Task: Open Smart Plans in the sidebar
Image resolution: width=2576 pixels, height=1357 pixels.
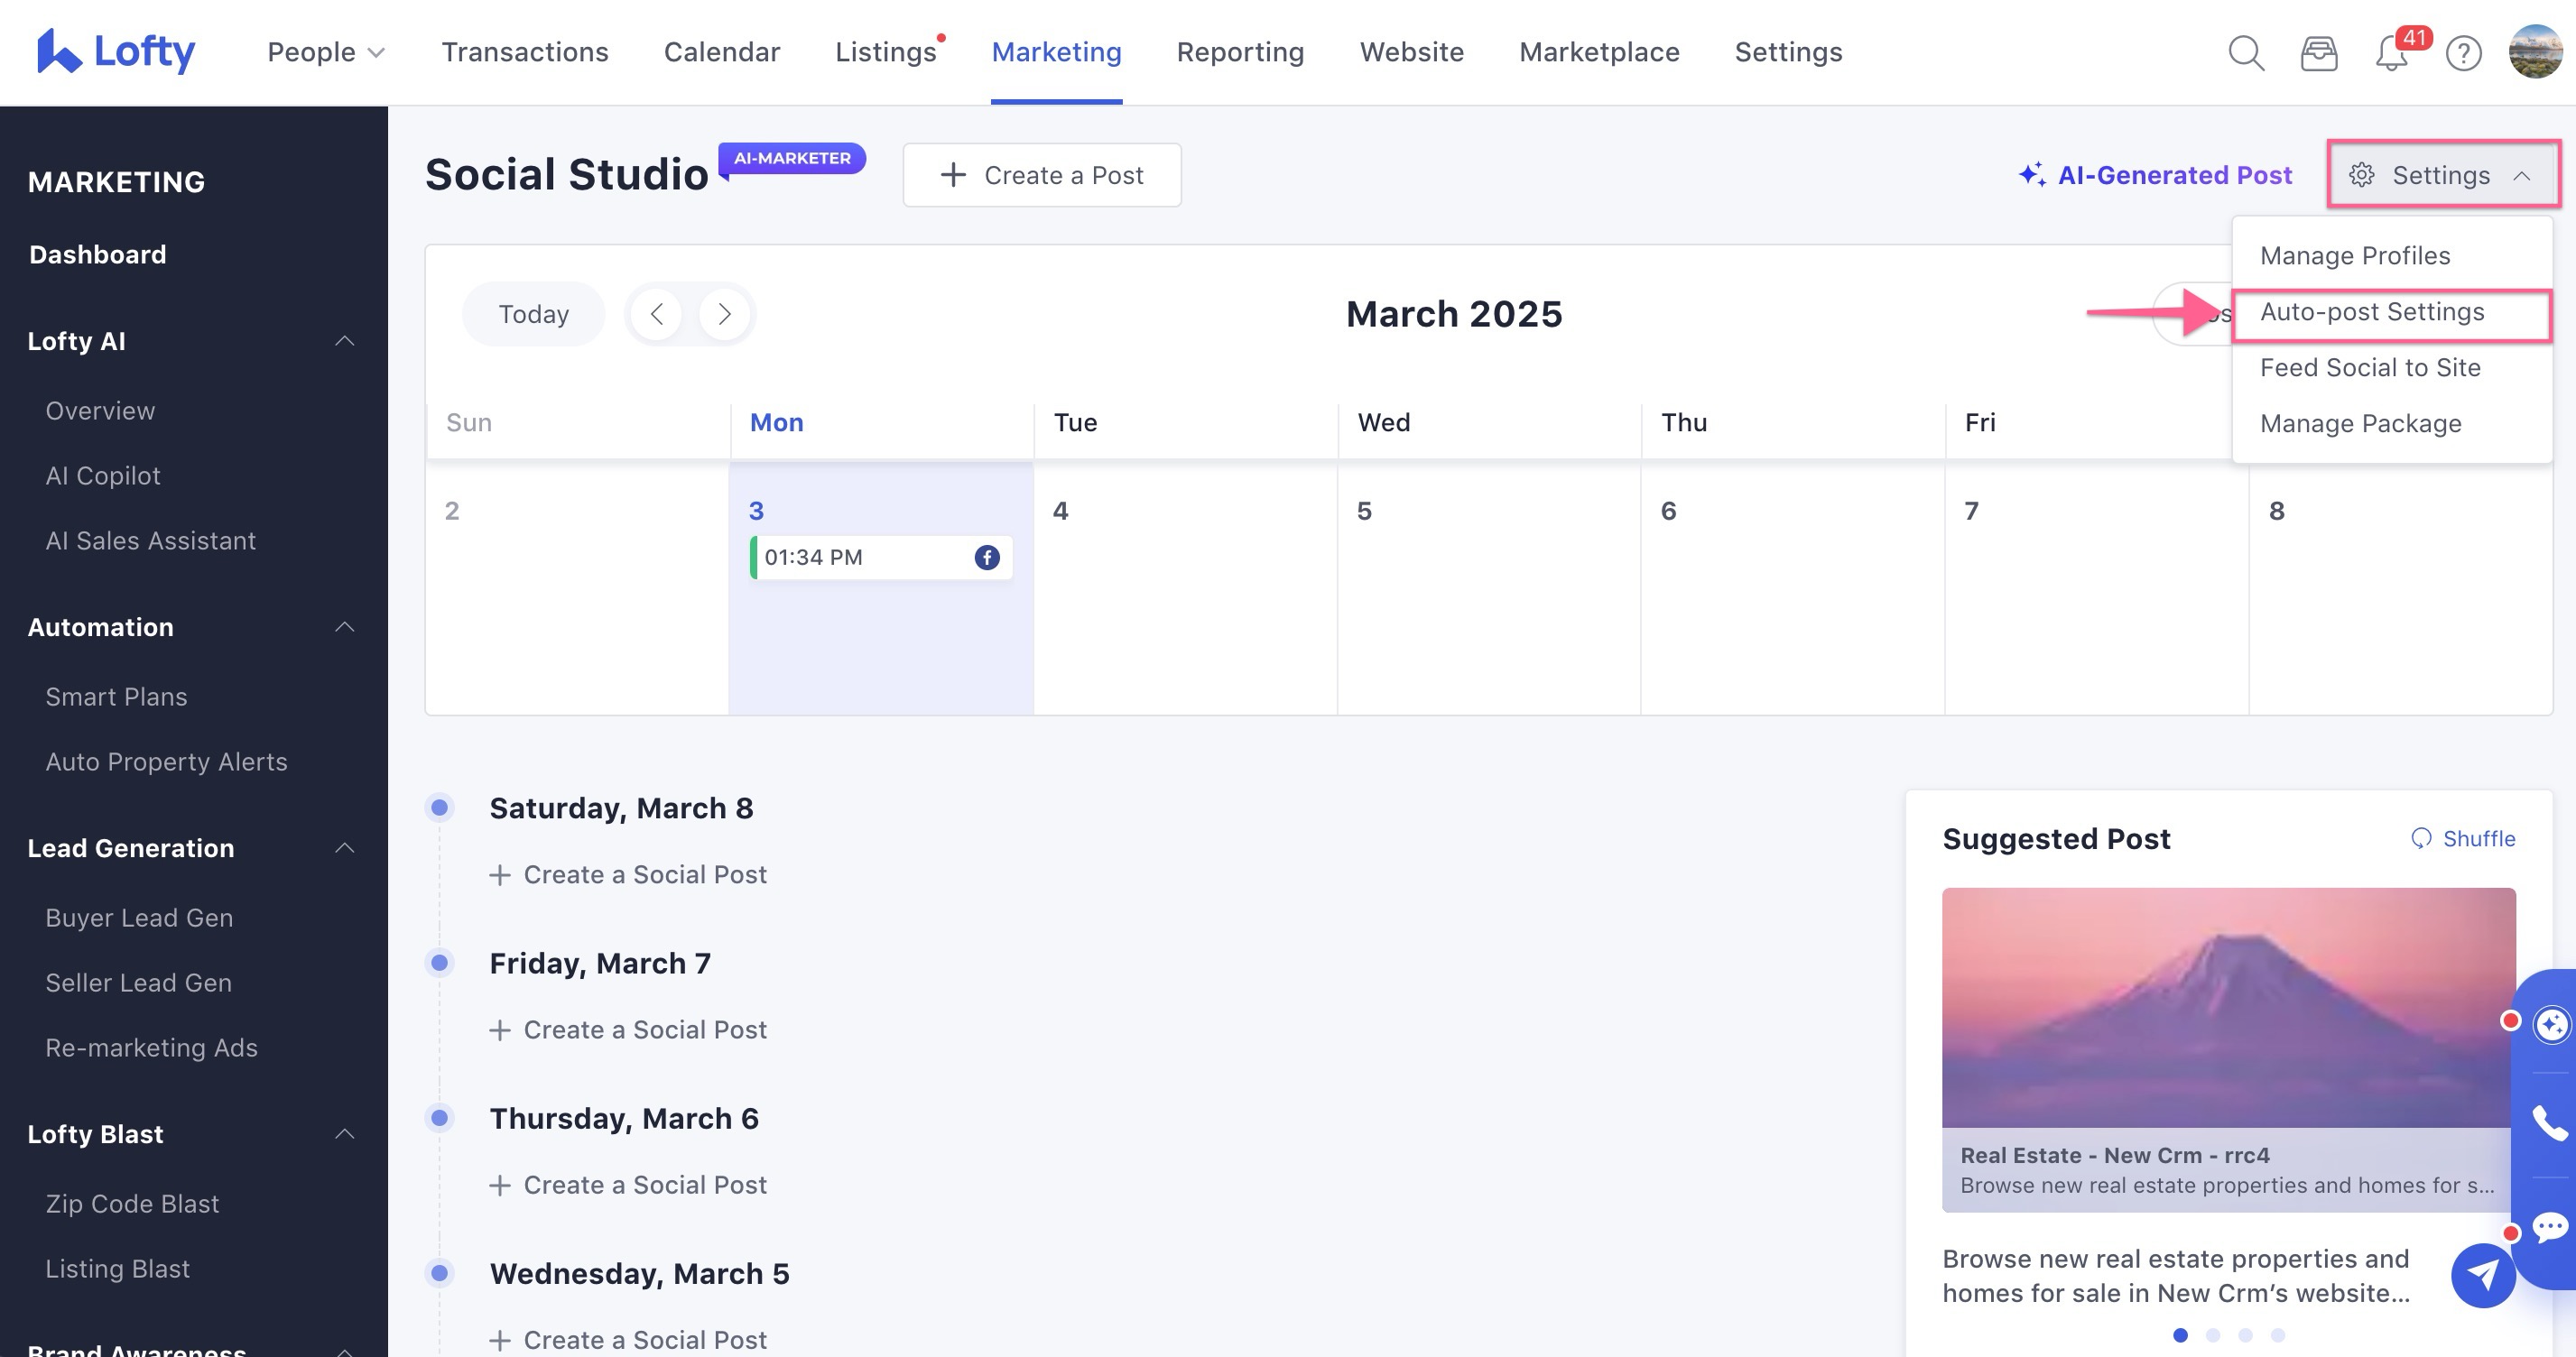Action: 116,697
